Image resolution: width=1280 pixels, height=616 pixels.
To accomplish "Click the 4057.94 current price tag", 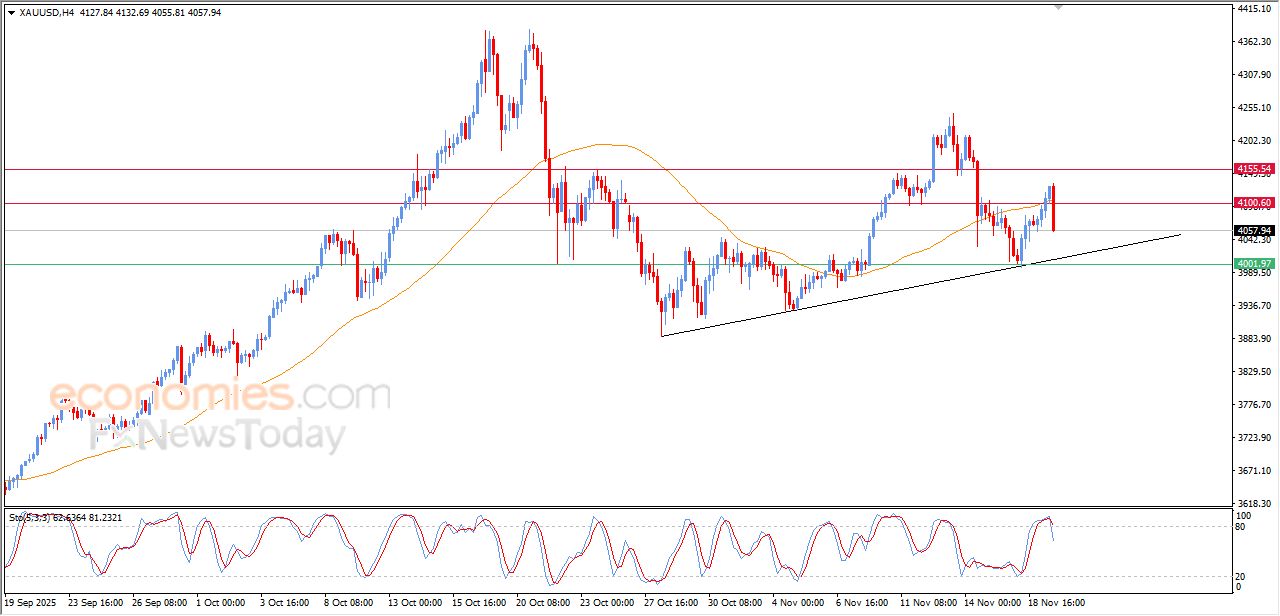I will click(x=1253, y=230).
